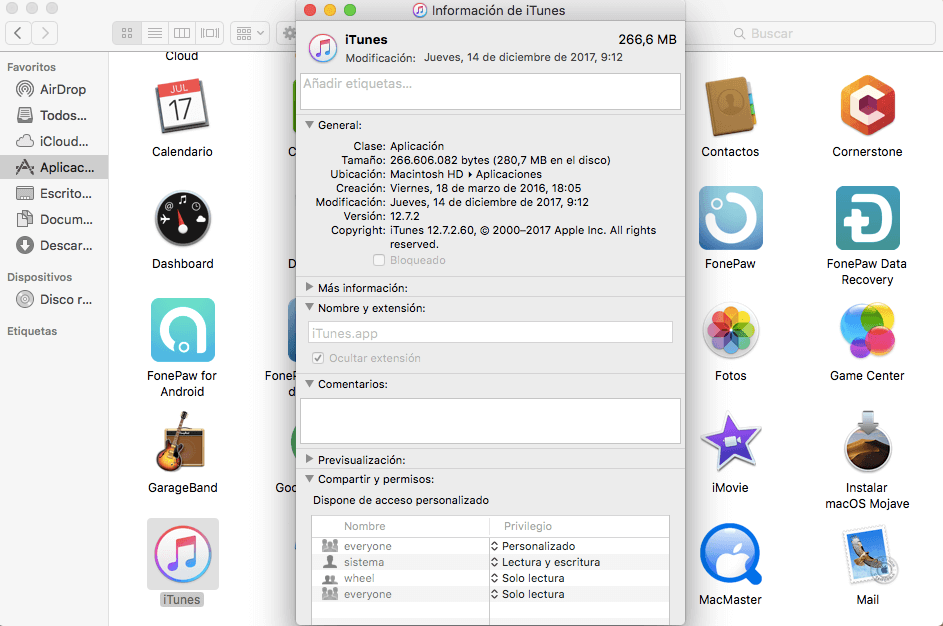Screen dimensions: 943x626
Task: Select Aplicaciones in Finder sidebar
Action: (54, 167)
